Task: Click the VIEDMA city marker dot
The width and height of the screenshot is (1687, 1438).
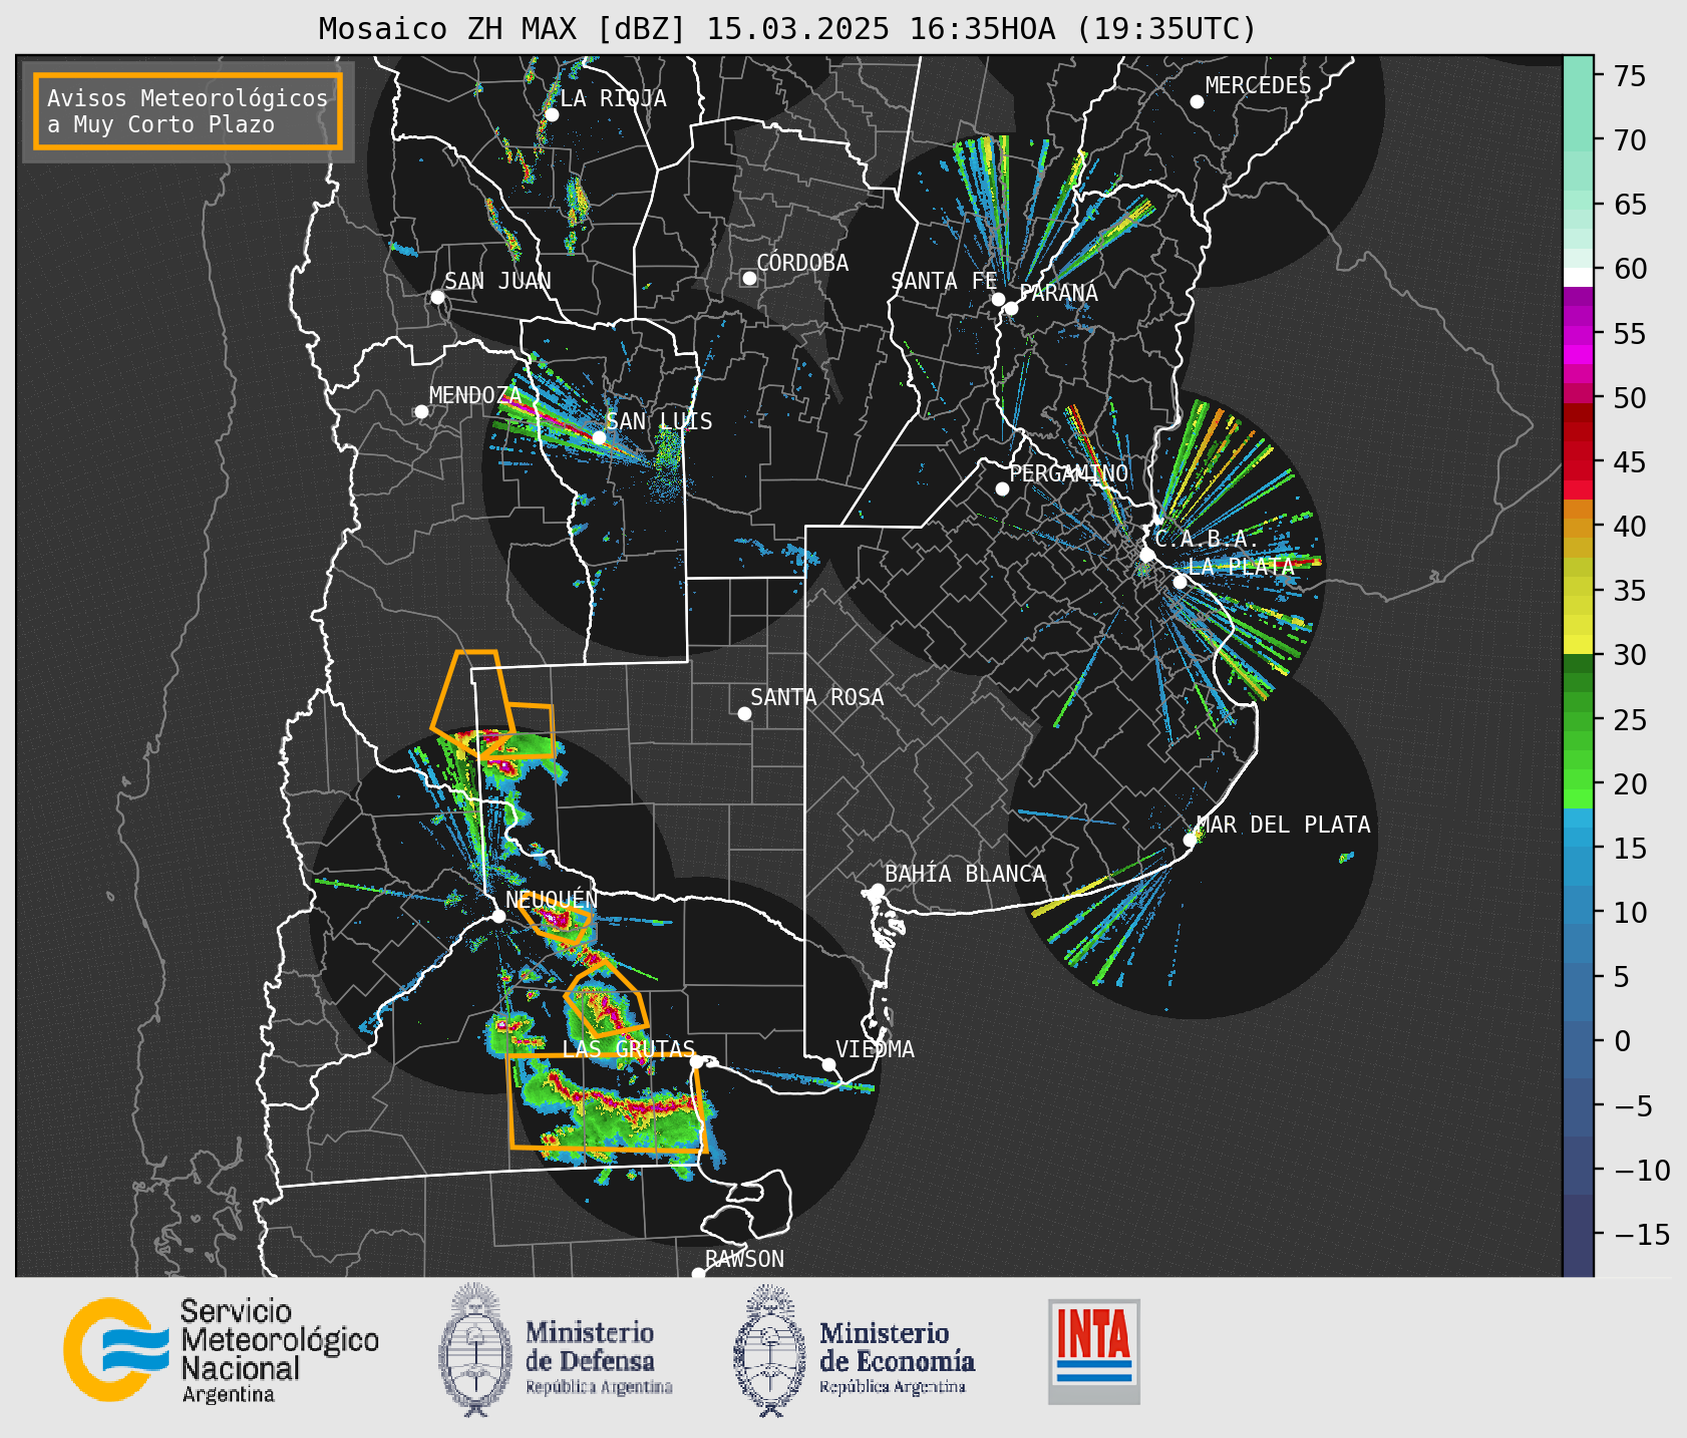Action: pyautogui.click(x=828, y=1064)
